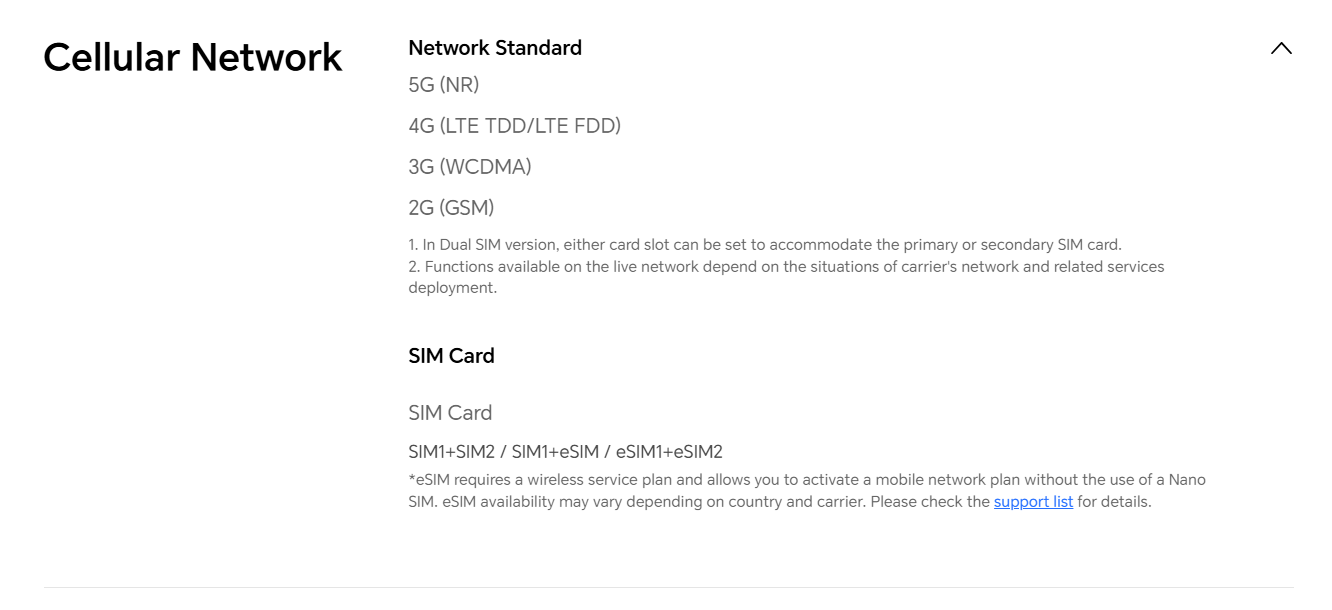
Task: Click the grey SIM Card label
Action: click(x=450, y=413)
